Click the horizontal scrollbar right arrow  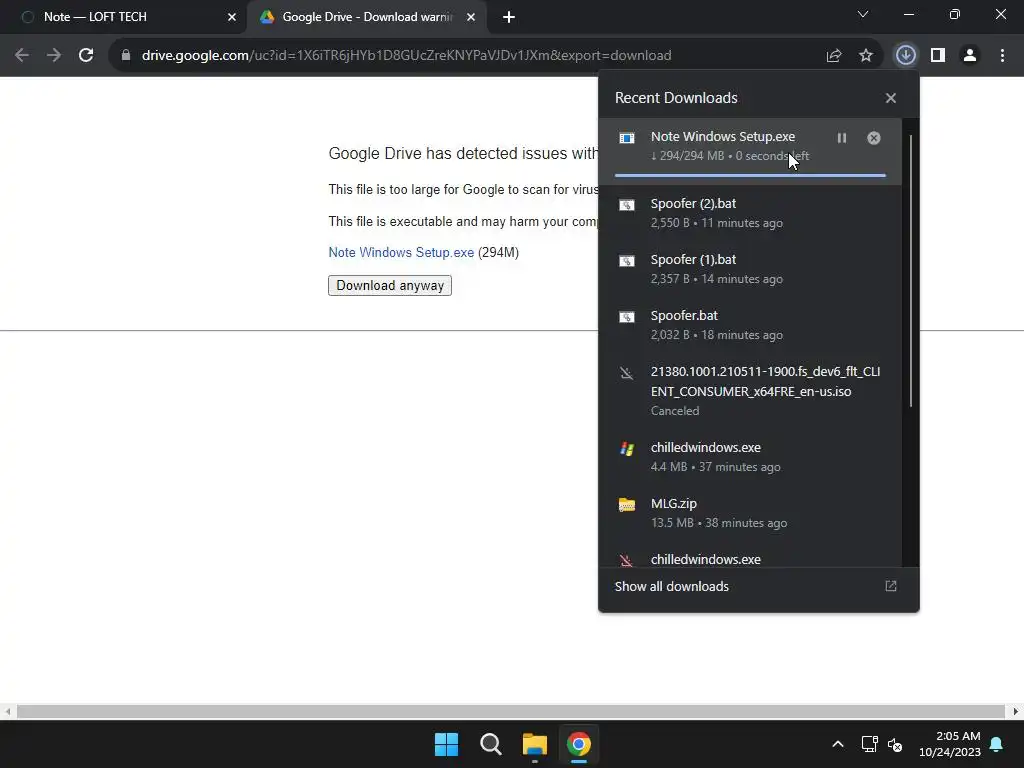pos(1016,711)
